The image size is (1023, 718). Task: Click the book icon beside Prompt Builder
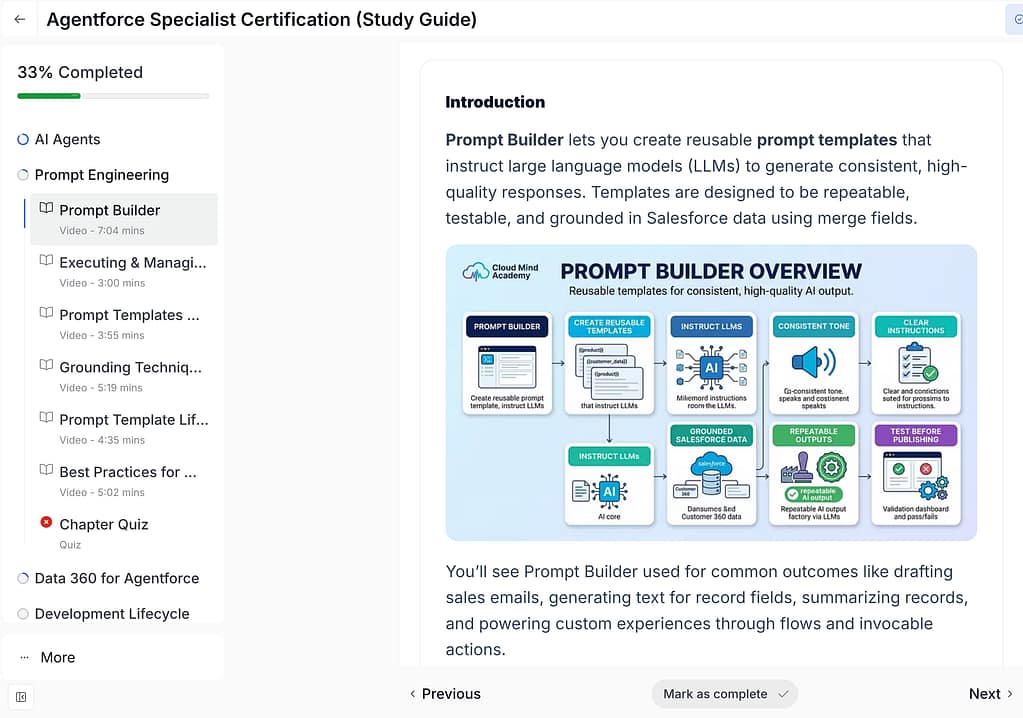46,208
